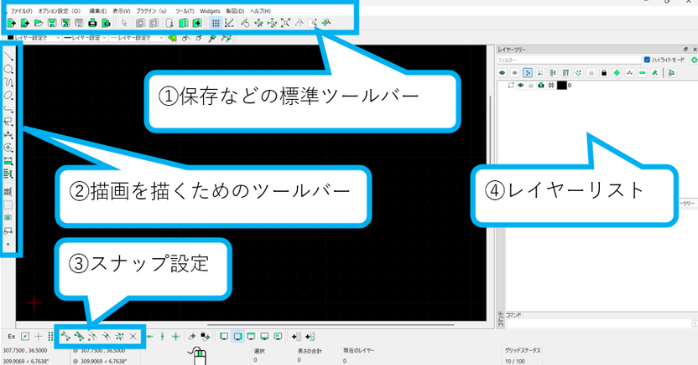Activate the Window Zoom magnifier icon

pyautogui.click(x=313, y=23)
